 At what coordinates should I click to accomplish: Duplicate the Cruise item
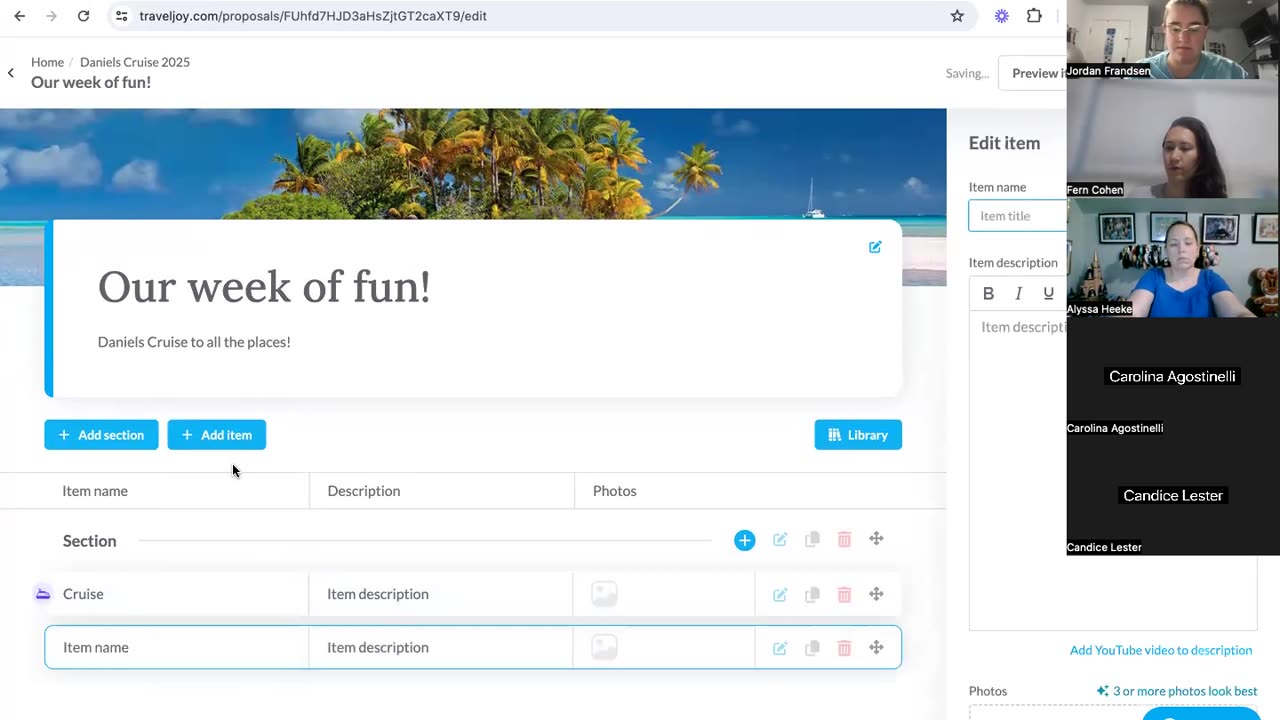click(x=812, y=595)
